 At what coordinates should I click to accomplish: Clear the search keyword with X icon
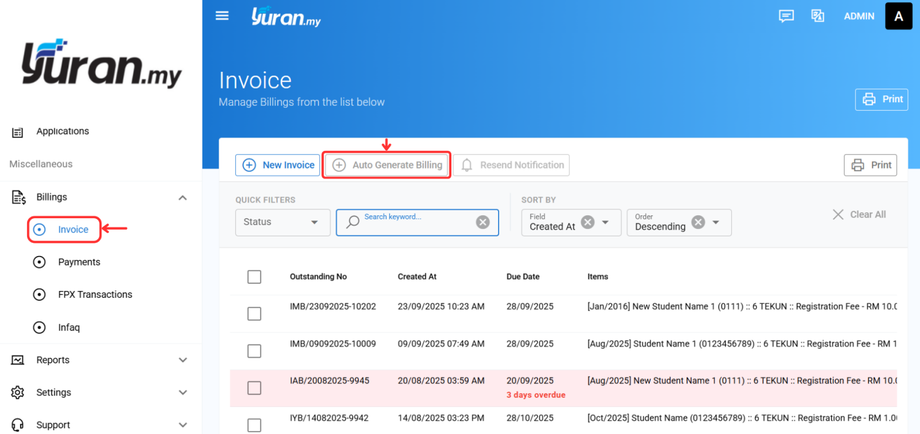(483, 222)
